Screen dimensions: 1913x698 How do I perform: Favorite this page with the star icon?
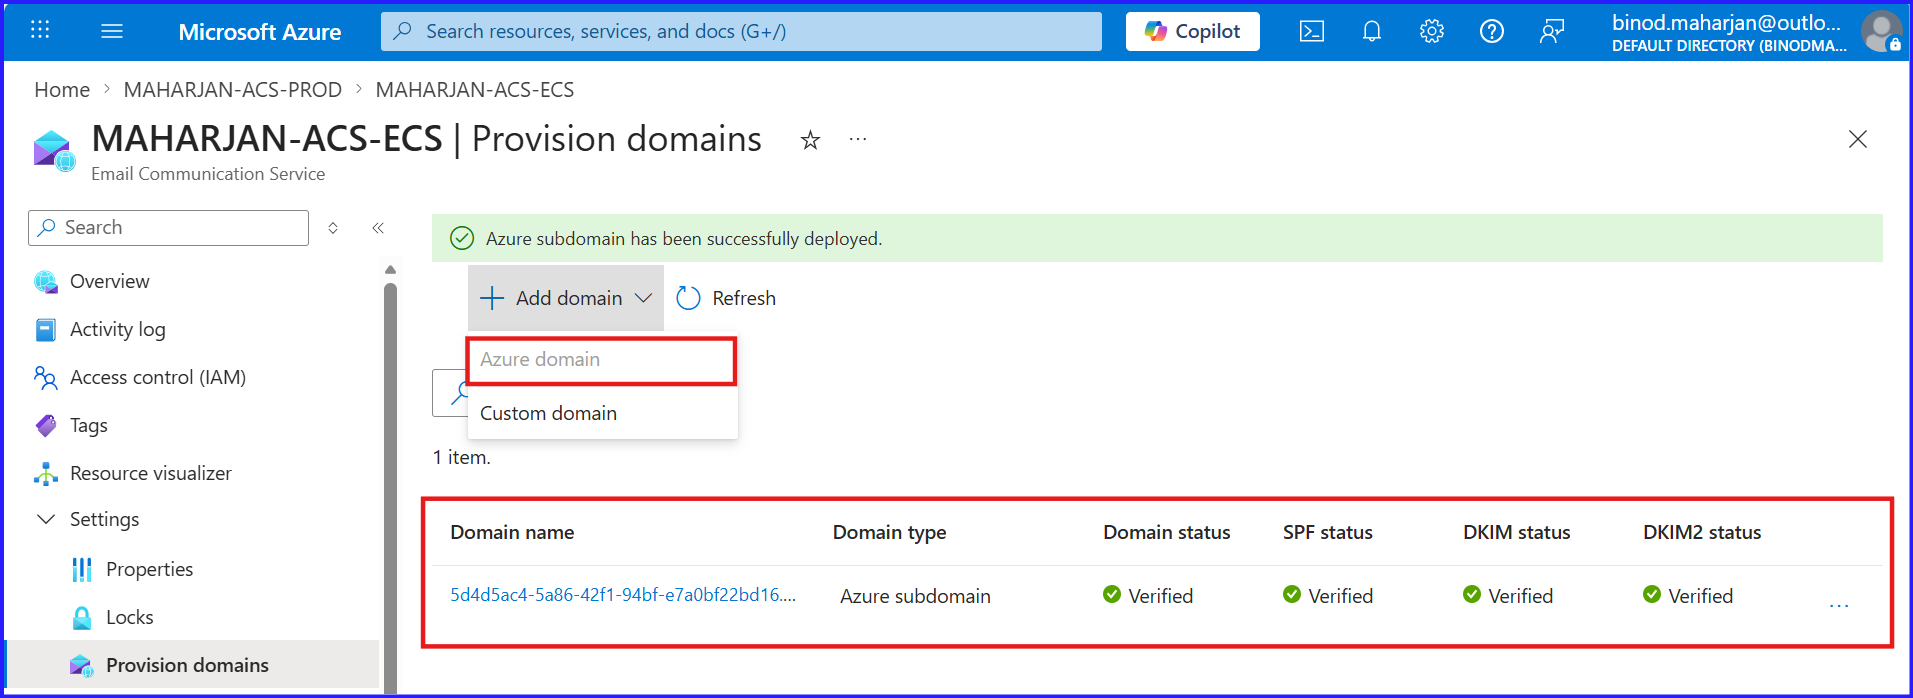click(810, 140)
